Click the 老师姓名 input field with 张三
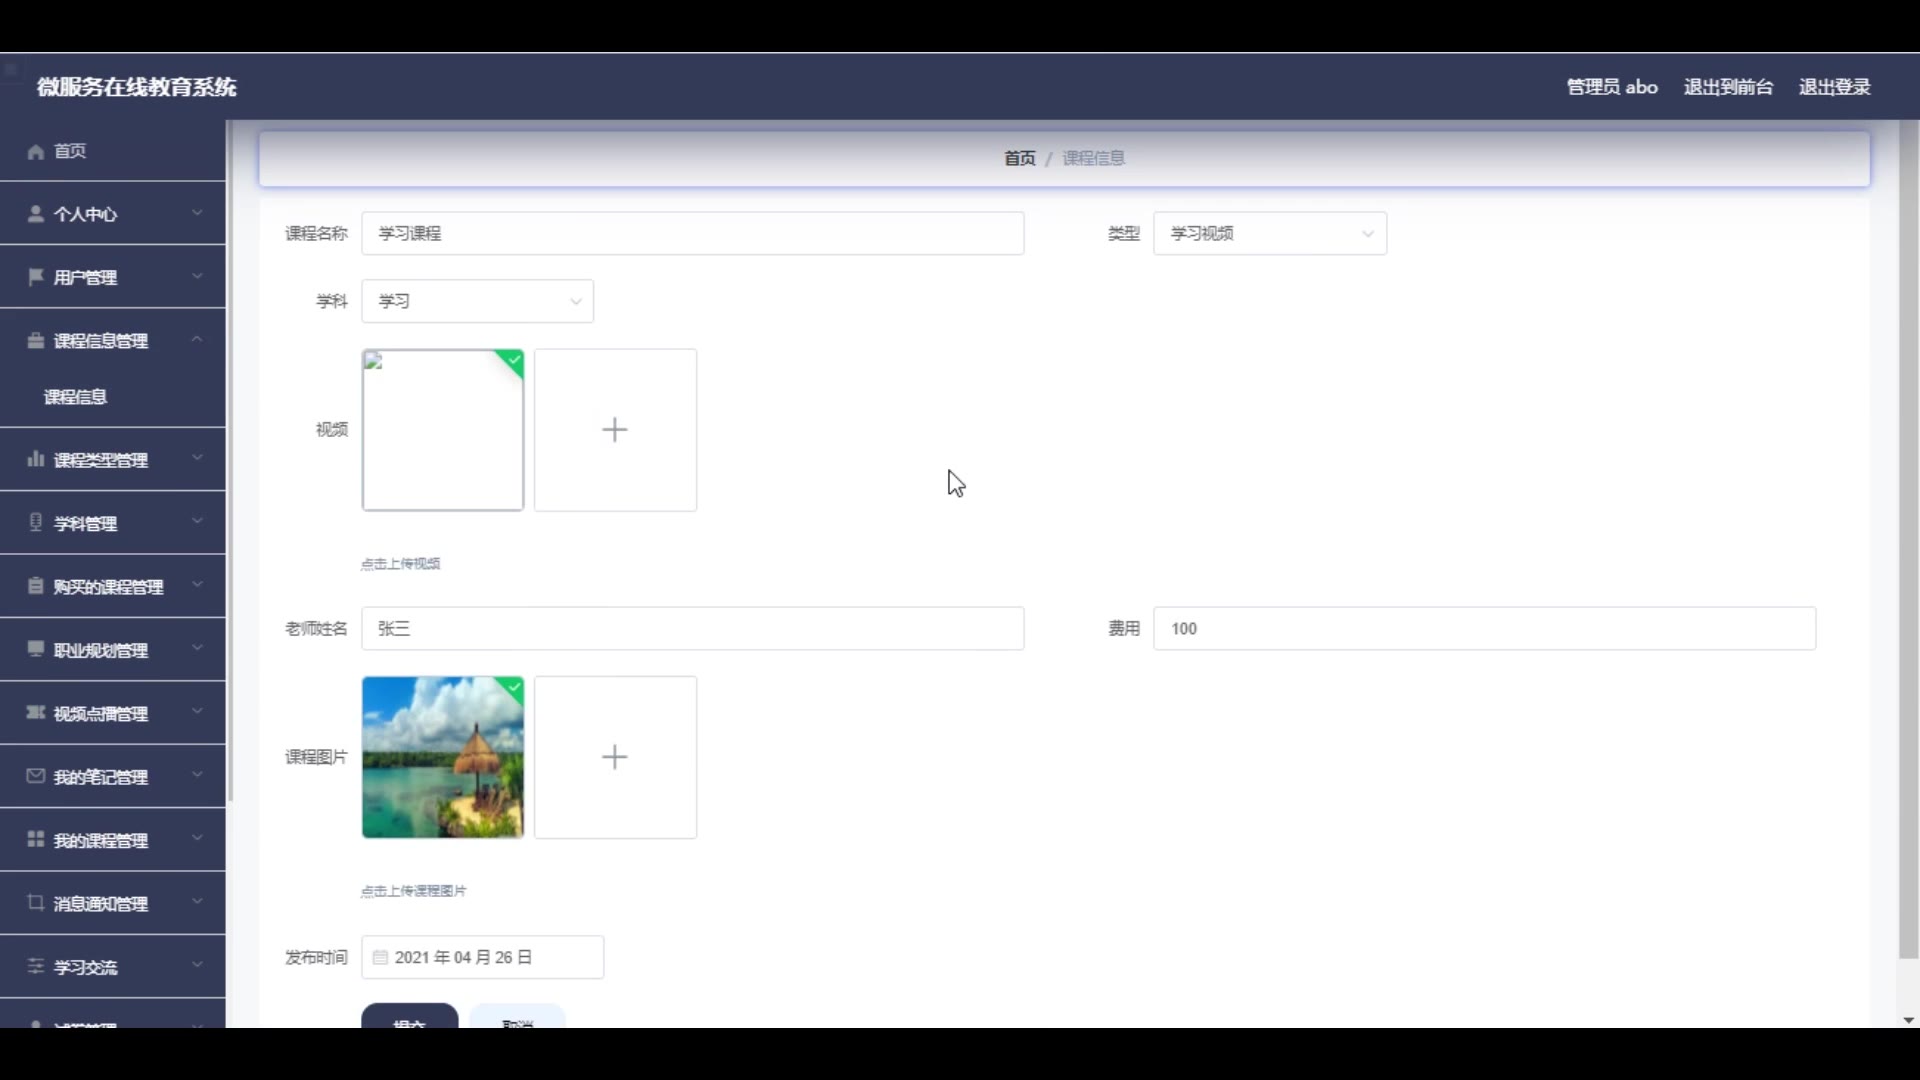This screenshot has width=1920, height=1080. (x=692, y=629)
